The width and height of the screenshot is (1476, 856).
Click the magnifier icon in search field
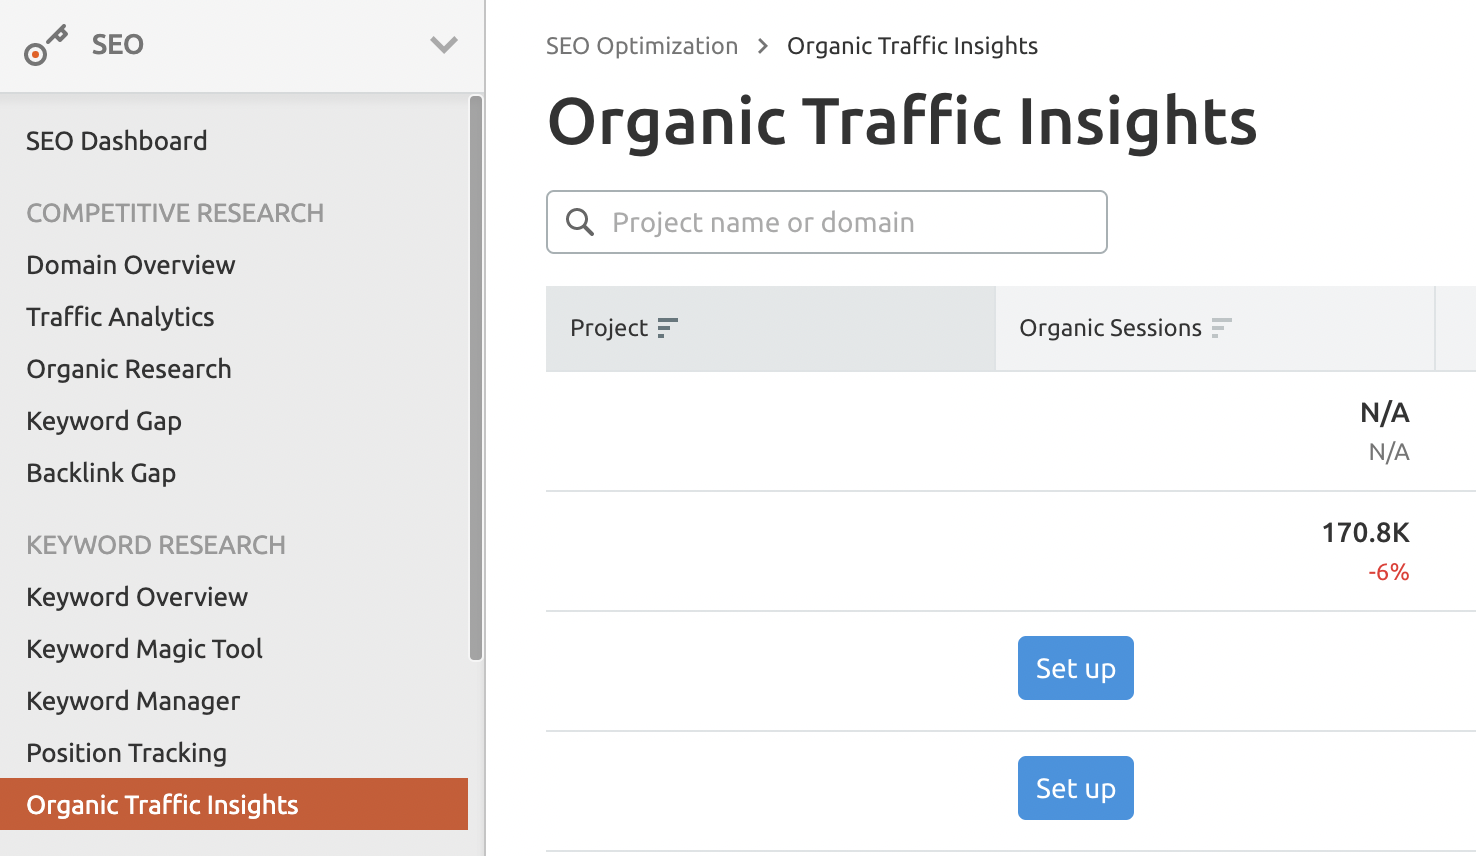coord(580,222)
